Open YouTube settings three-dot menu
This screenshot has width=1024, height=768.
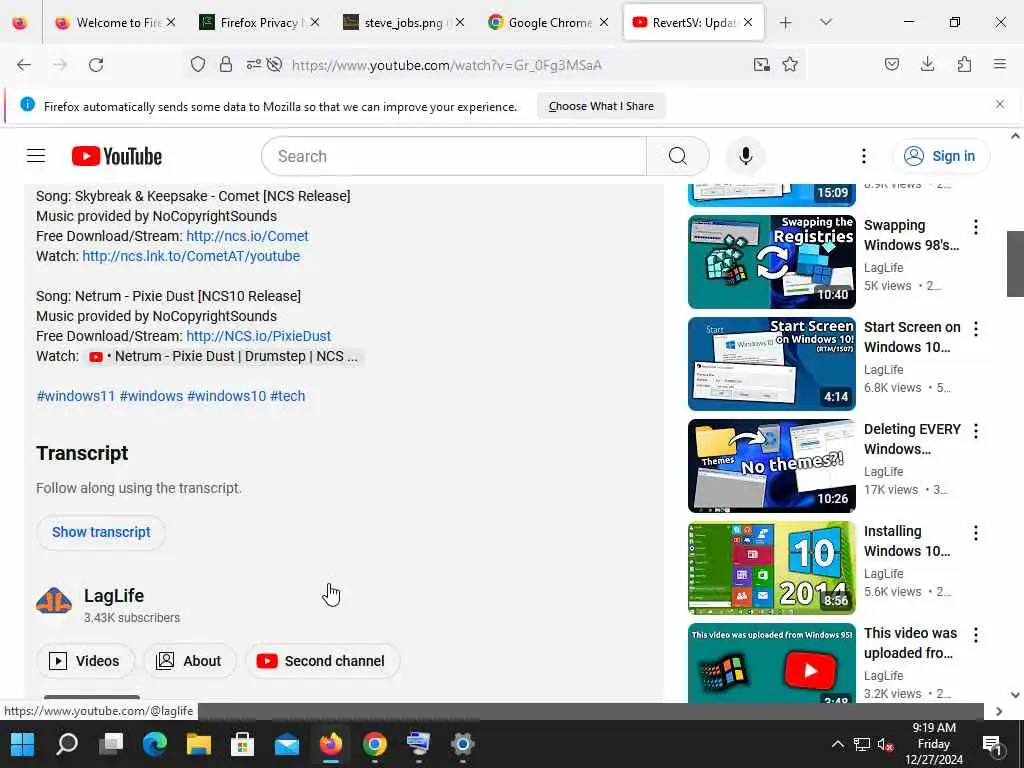point(863,156)
